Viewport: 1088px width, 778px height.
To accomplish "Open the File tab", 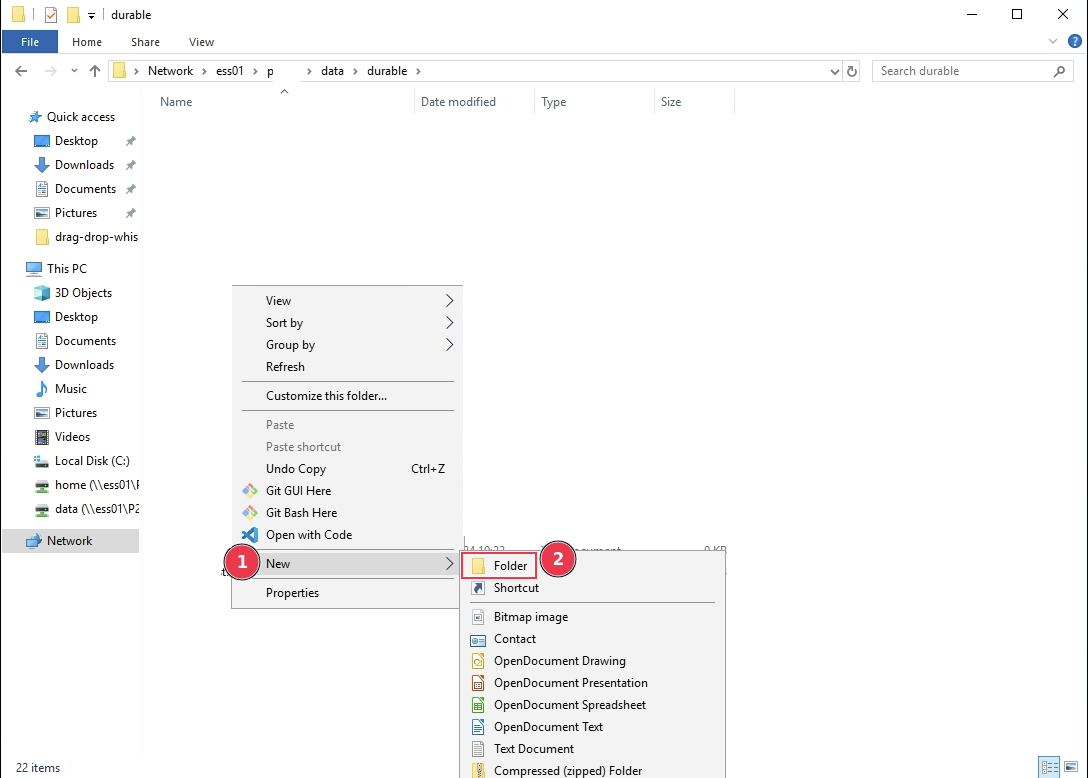I will click(30, 42).
